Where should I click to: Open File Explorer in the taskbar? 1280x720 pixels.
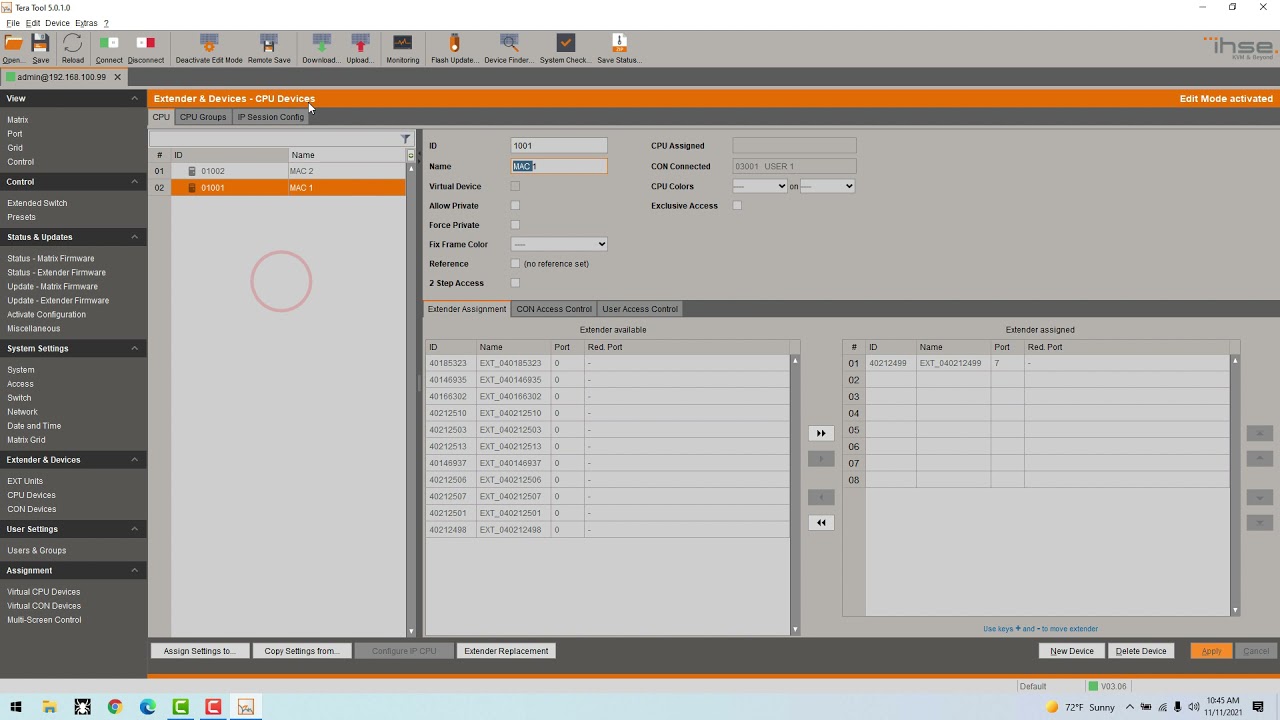tap(49, 707)
